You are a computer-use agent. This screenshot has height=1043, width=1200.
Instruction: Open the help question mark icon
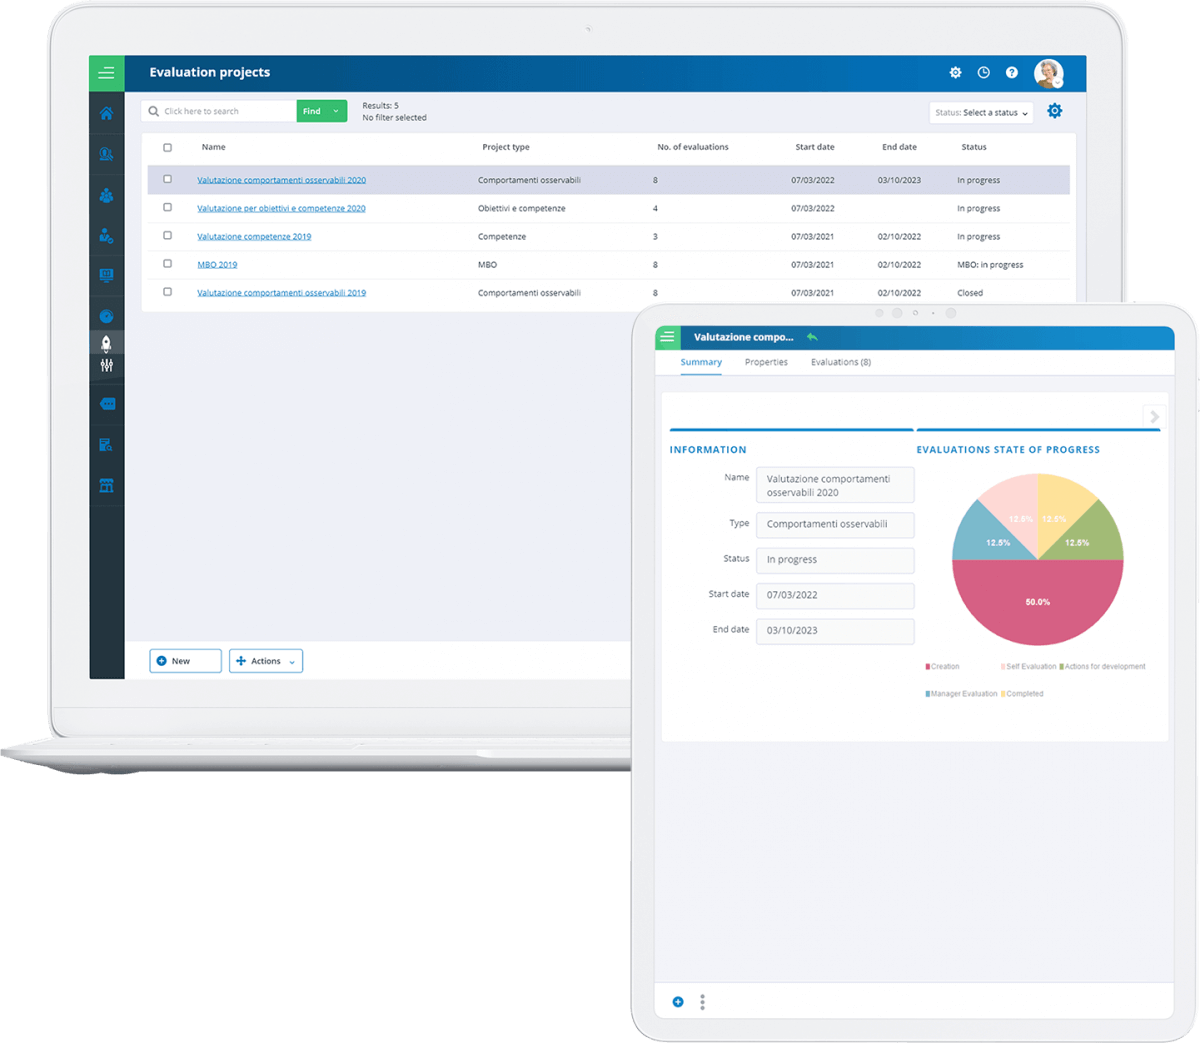click(x=1011, y=73)
